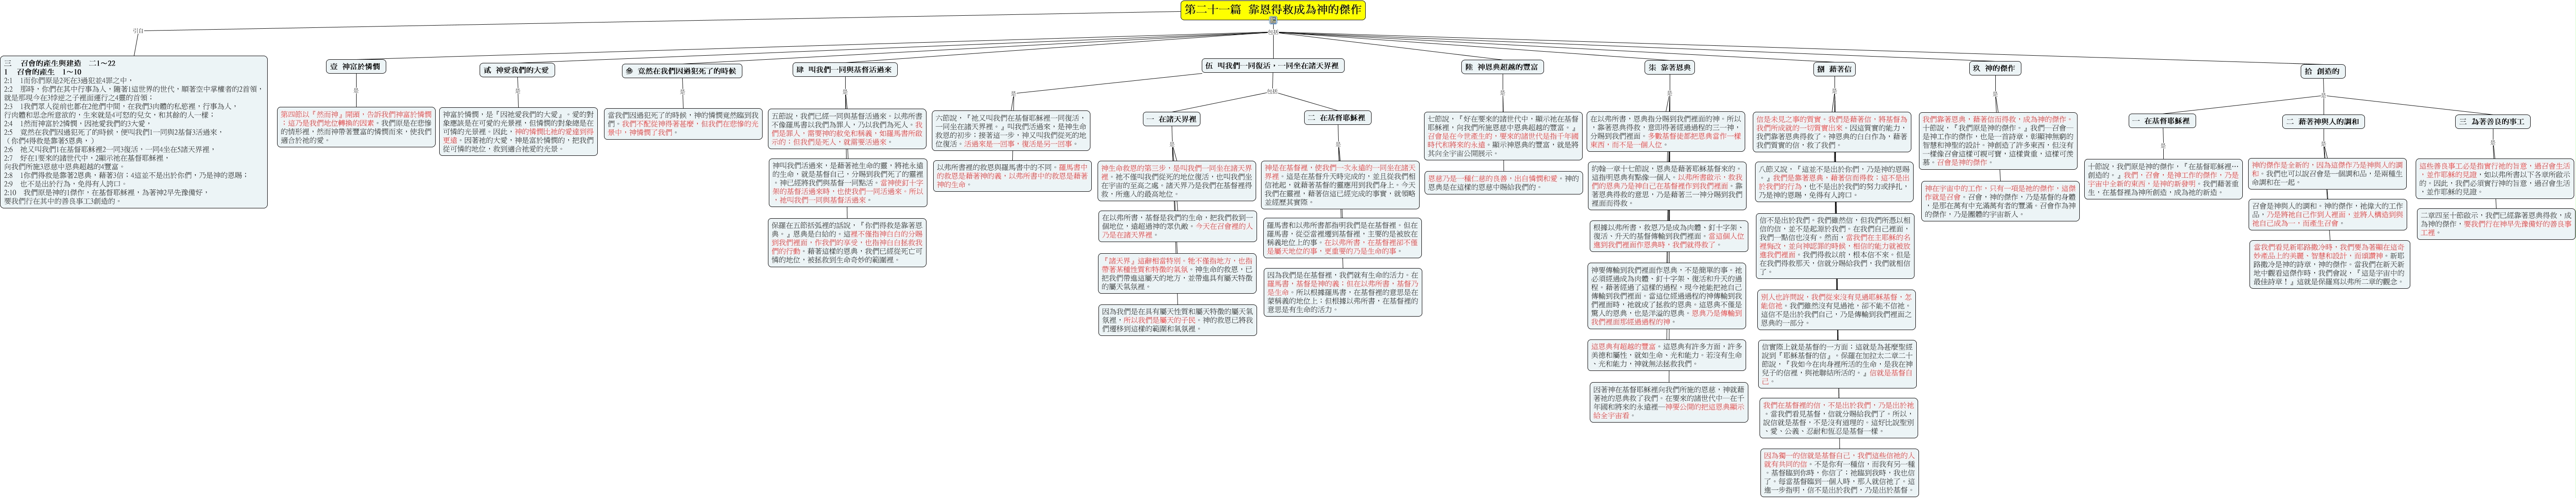Image resolution: width=2576 pixels, height=498 pixels.
Task: Select sub-node 三 為著善良的事工
Action: tap(2493, 122)
